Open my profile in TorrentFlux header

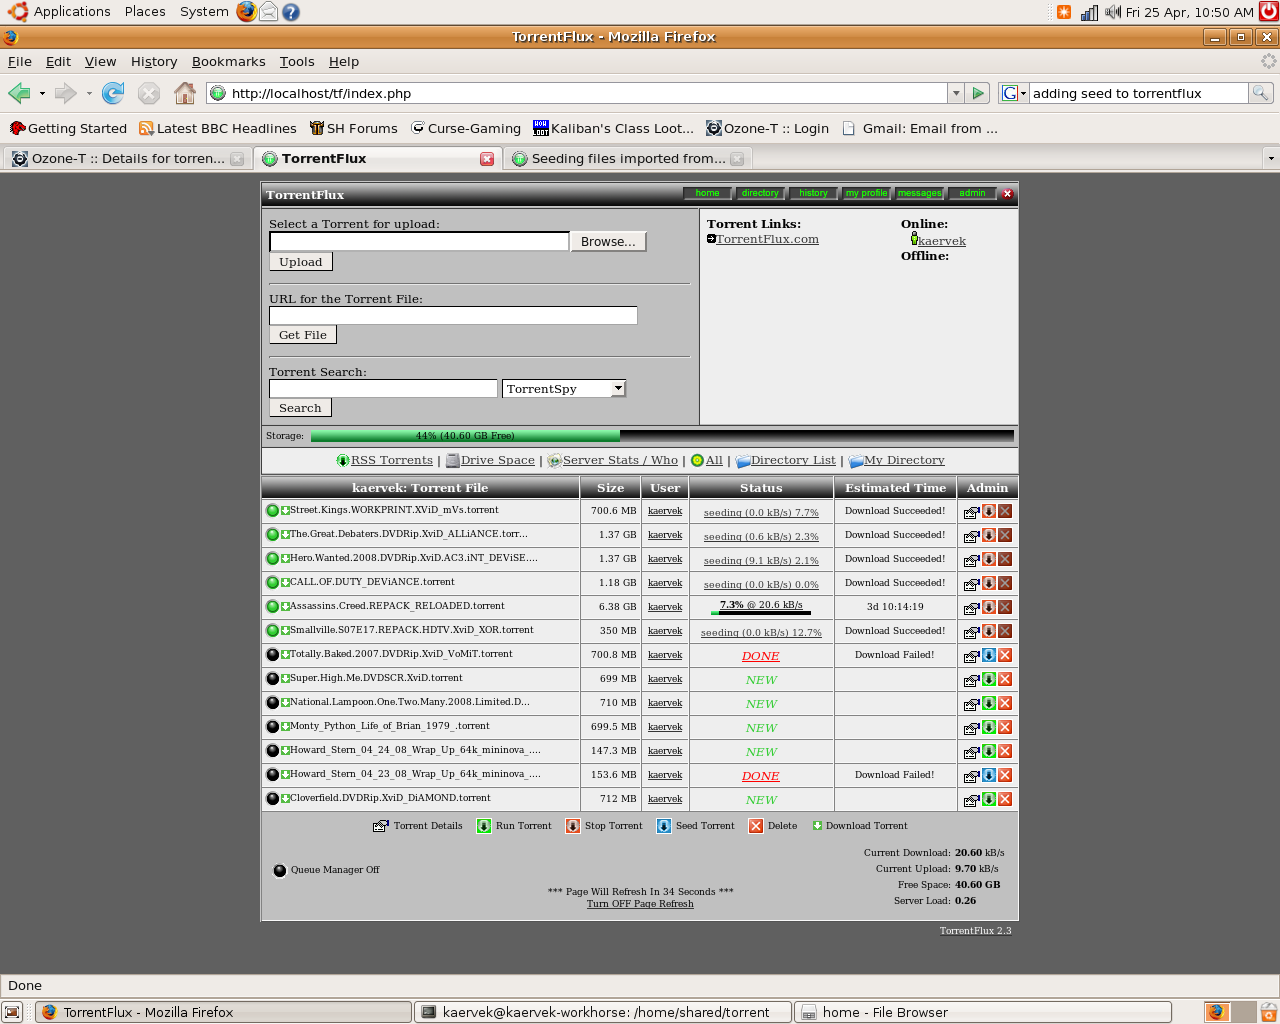pos(866,193)
